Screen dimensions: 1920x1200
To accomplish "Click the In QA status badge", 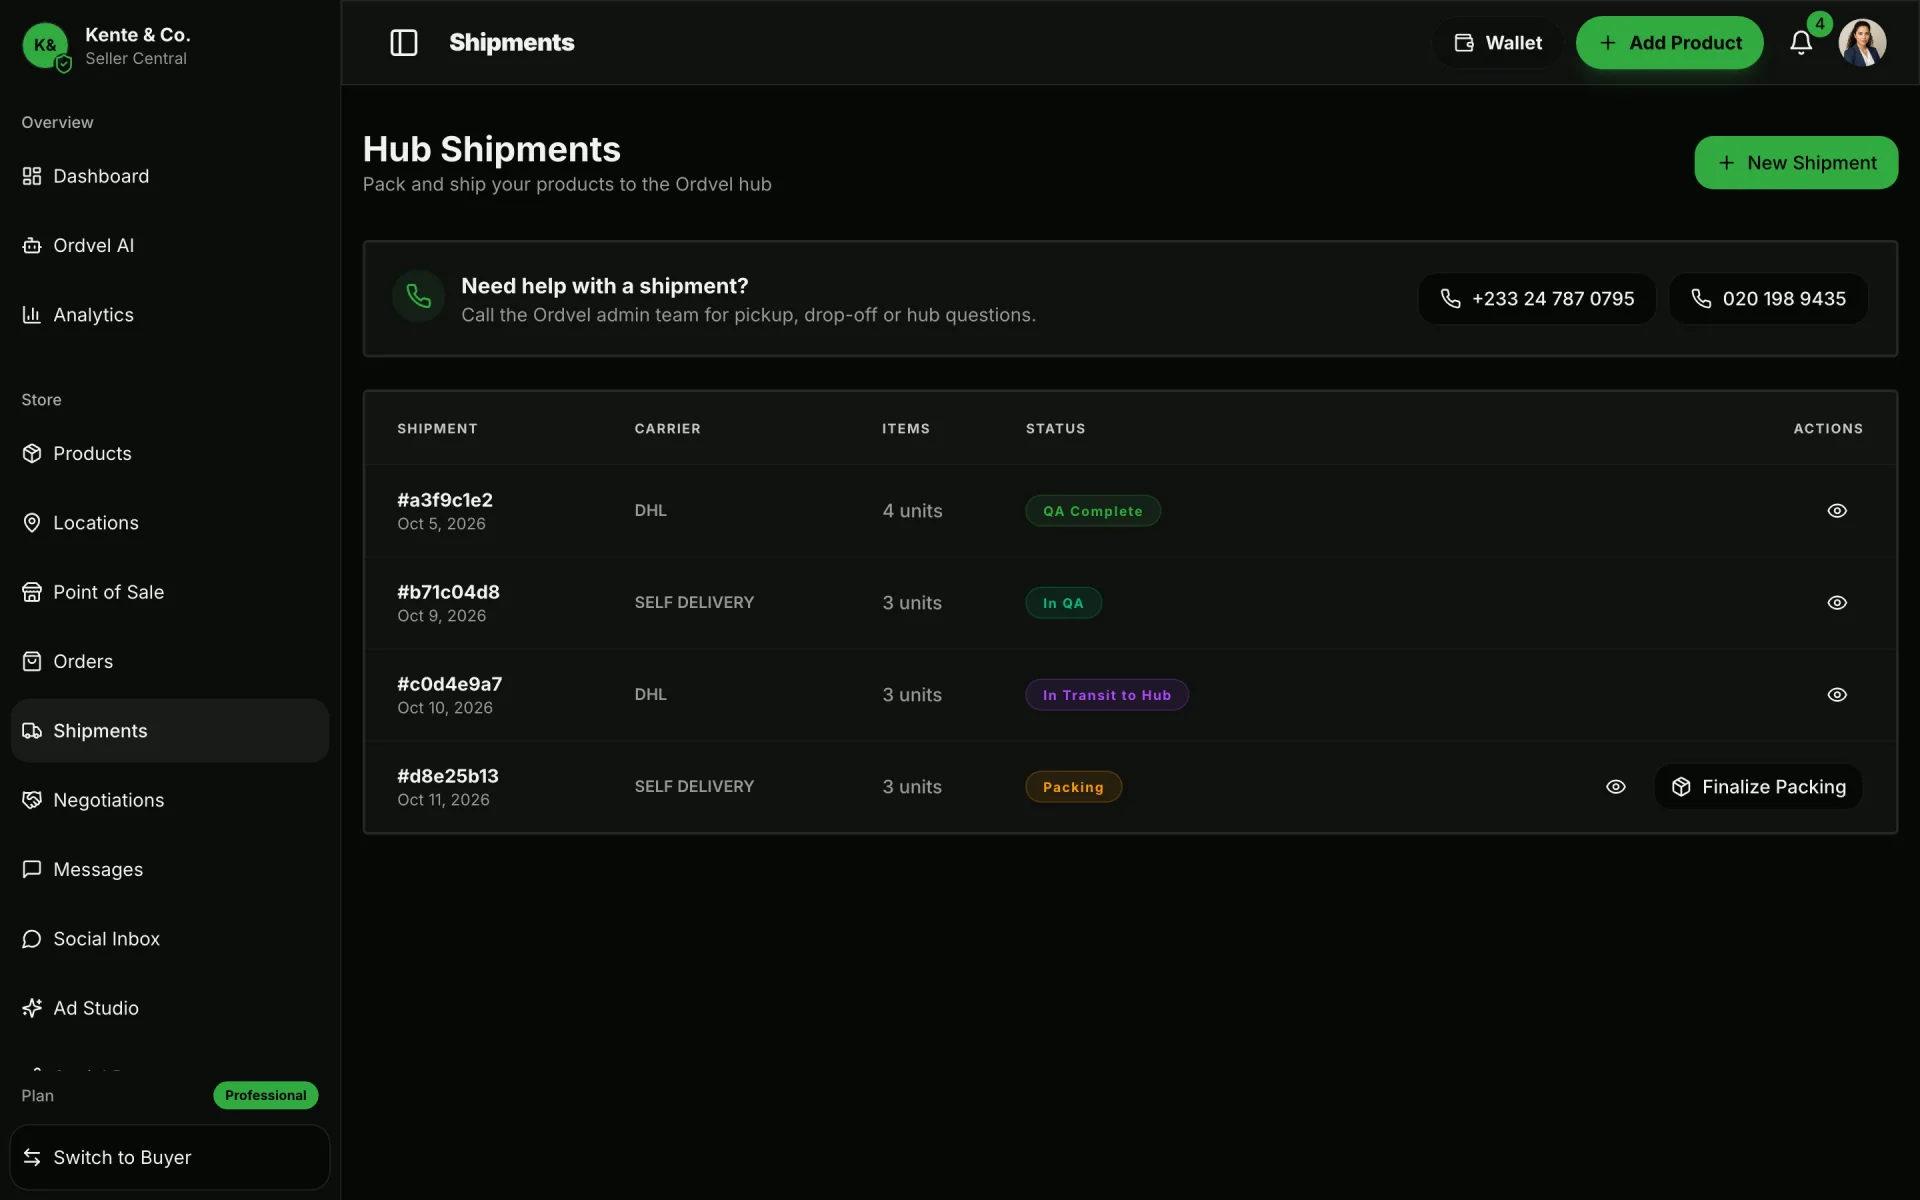I will 1063,603.
